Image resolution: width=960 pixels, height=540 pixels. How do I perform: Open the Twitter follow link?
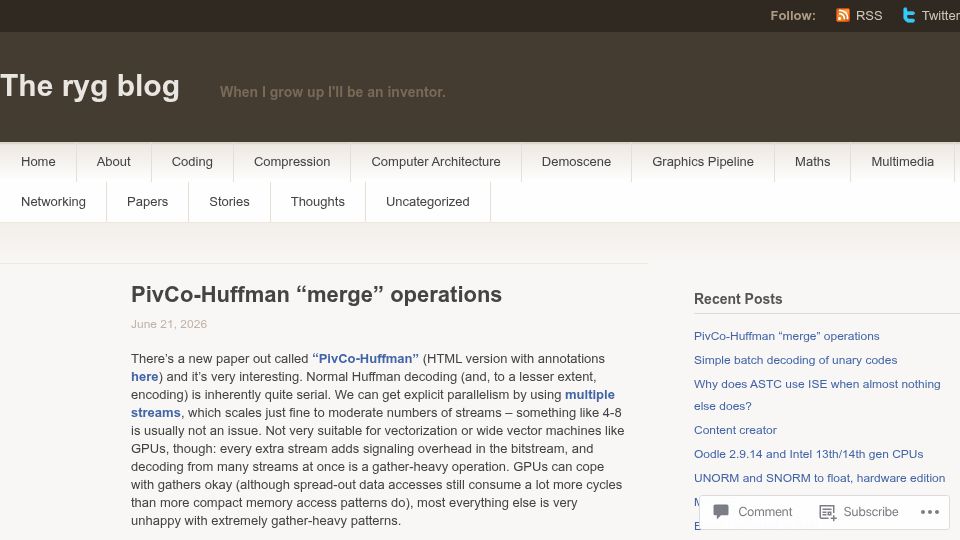point(940,15)
